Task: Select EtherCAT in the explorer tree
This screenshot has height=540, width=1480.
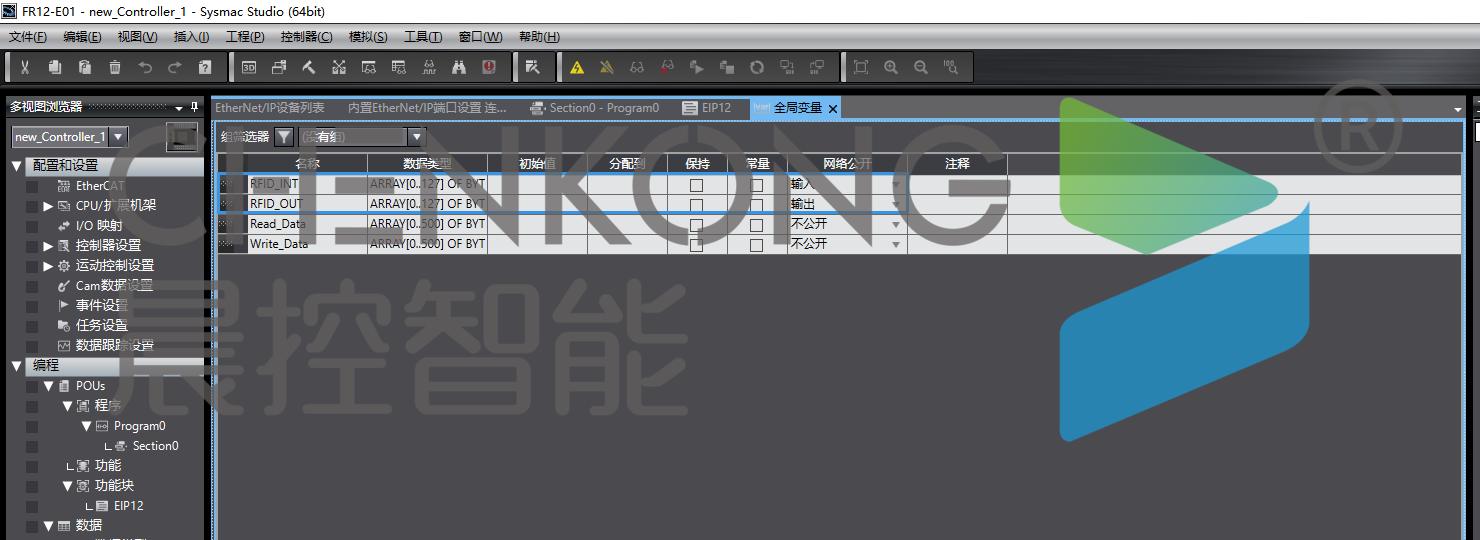Action: 100,186
